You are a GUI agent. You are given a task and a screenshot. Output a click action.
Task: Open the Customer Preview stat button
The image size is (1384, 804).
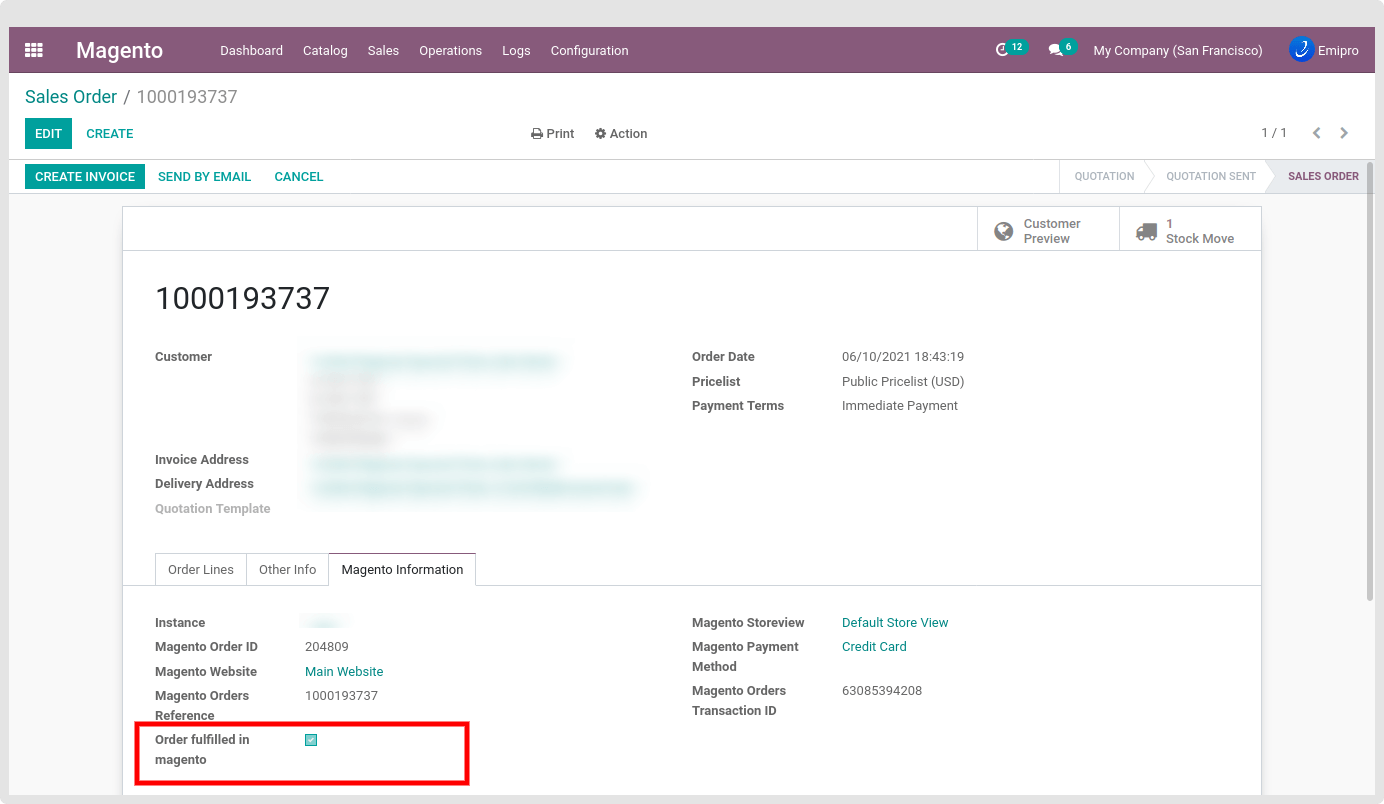click(1048, 231)
